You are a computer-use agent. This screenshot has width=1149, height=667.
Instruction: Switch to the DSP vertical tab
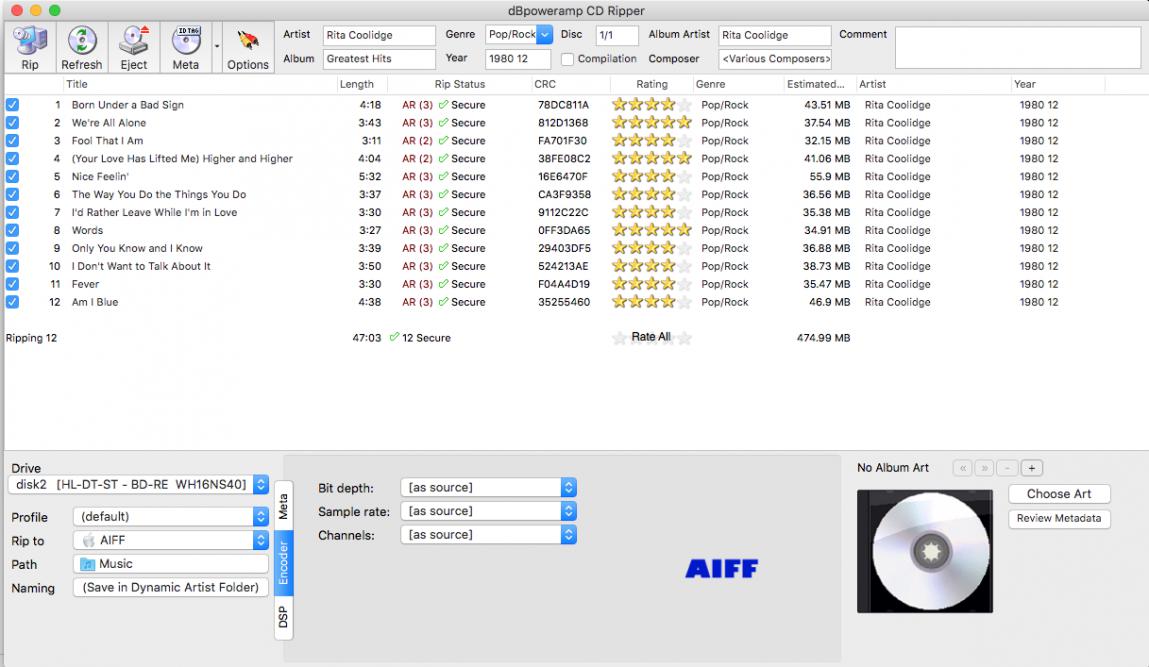(283, 616)
